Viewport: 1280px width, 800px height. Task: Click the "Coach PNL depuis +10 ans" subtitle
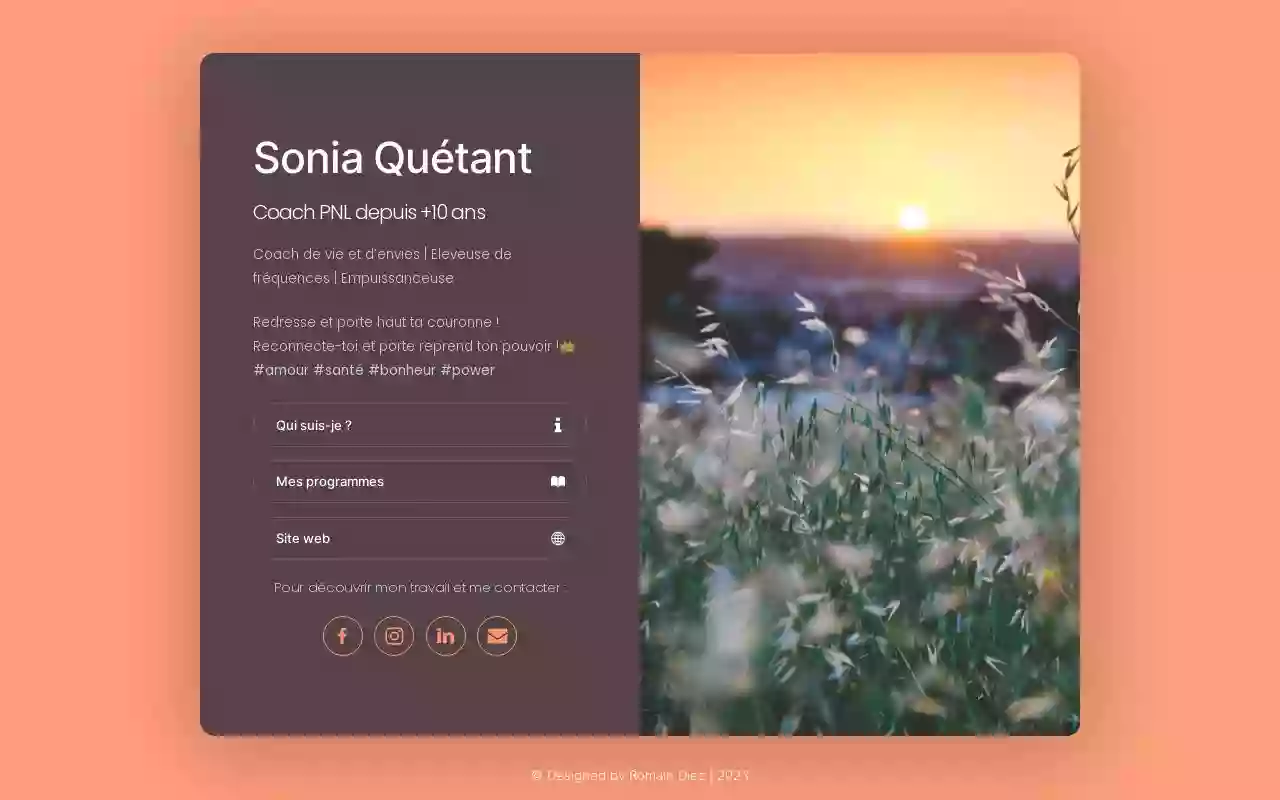point(369,212)
